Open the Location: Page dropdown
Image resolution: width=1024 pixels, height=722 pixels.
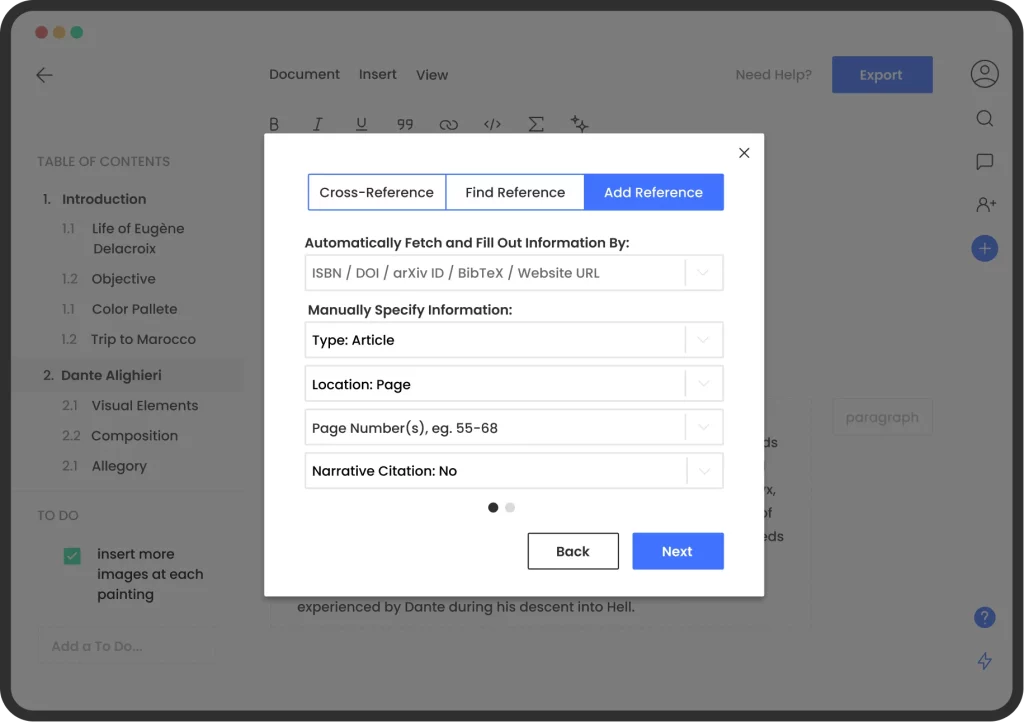(703, 384)
